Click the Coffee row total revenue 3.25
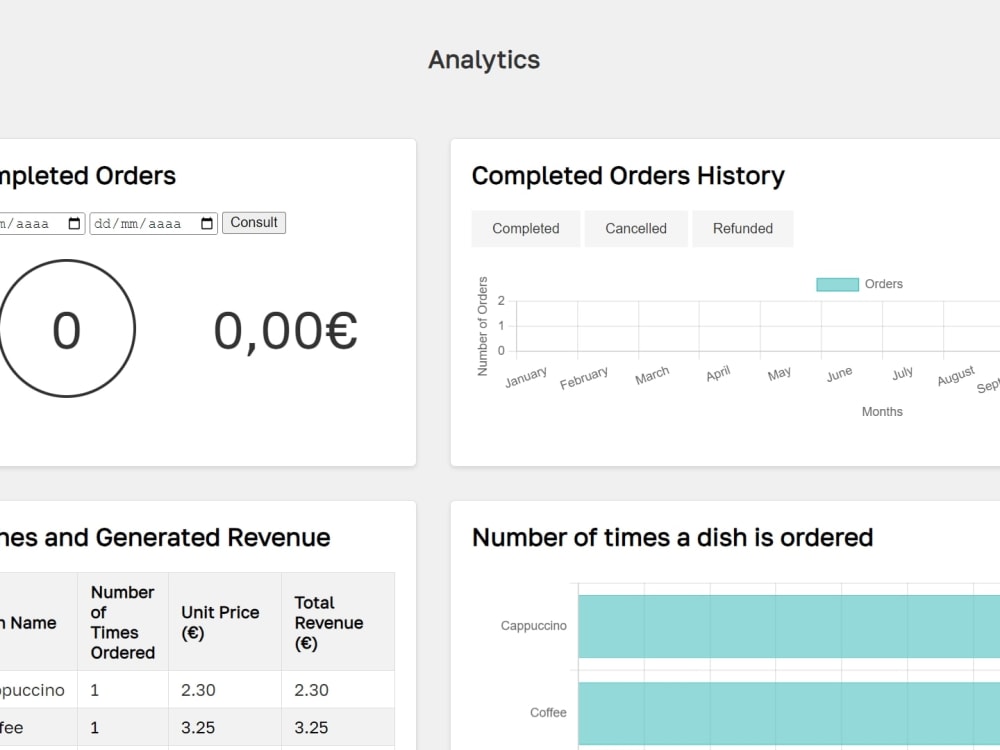This screenshot has width=1000, height=750. coord(311,728)
